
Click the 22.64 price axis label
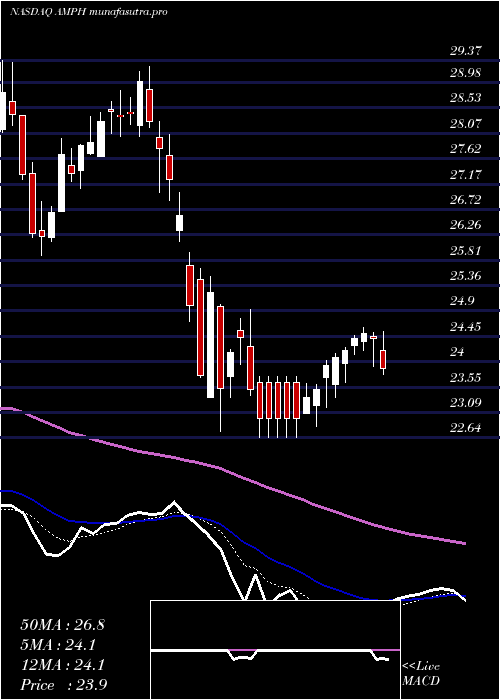coord(465,429)
